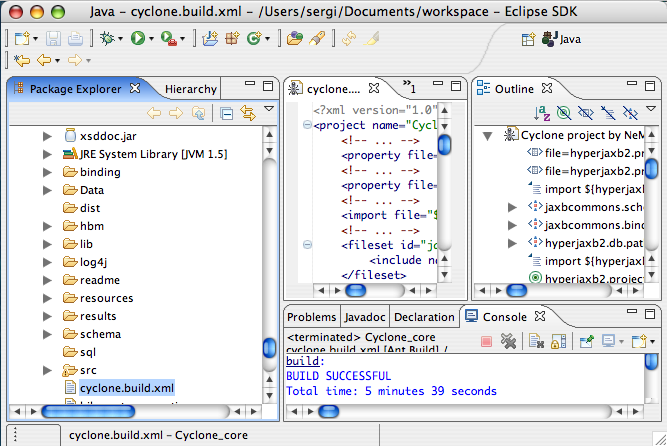Toggle Link with Editor in Package Explorer

(248, 113)
